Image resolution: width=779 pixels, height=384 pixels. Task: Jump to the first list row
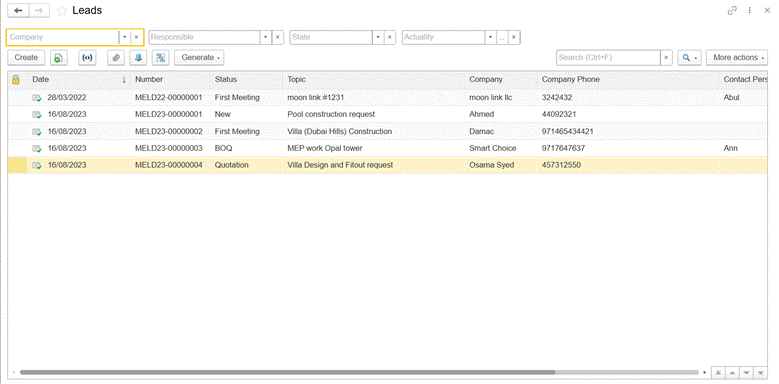pyautogui.click(x=718, y=373)
